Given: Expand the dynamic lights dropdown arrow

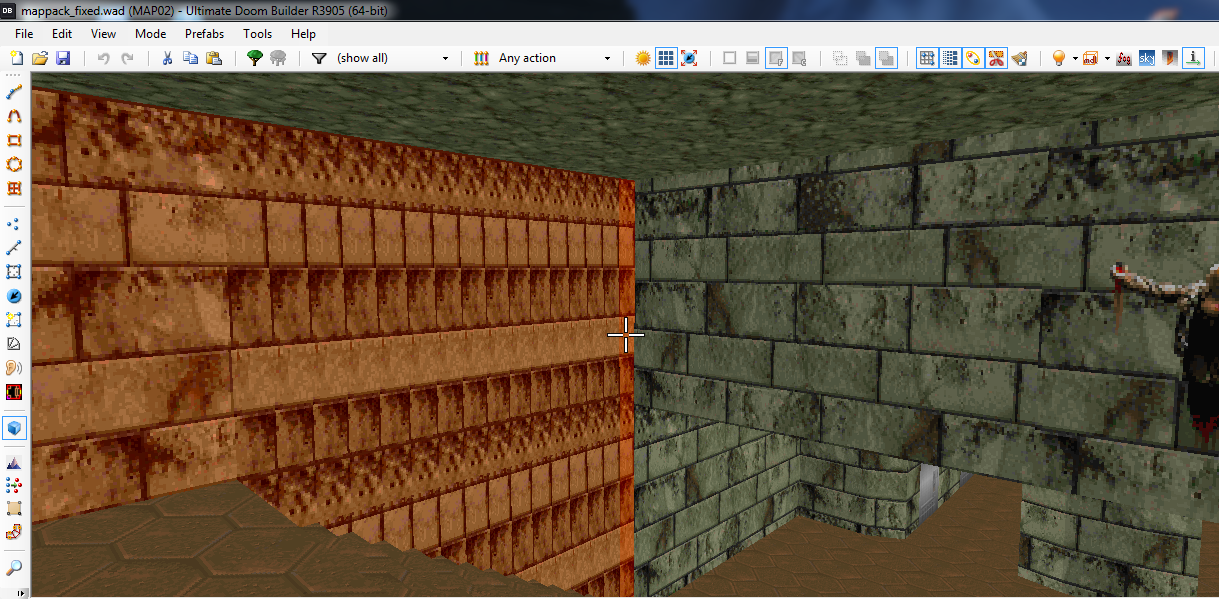Looking at the screenshot, I should pos(1075,58).
